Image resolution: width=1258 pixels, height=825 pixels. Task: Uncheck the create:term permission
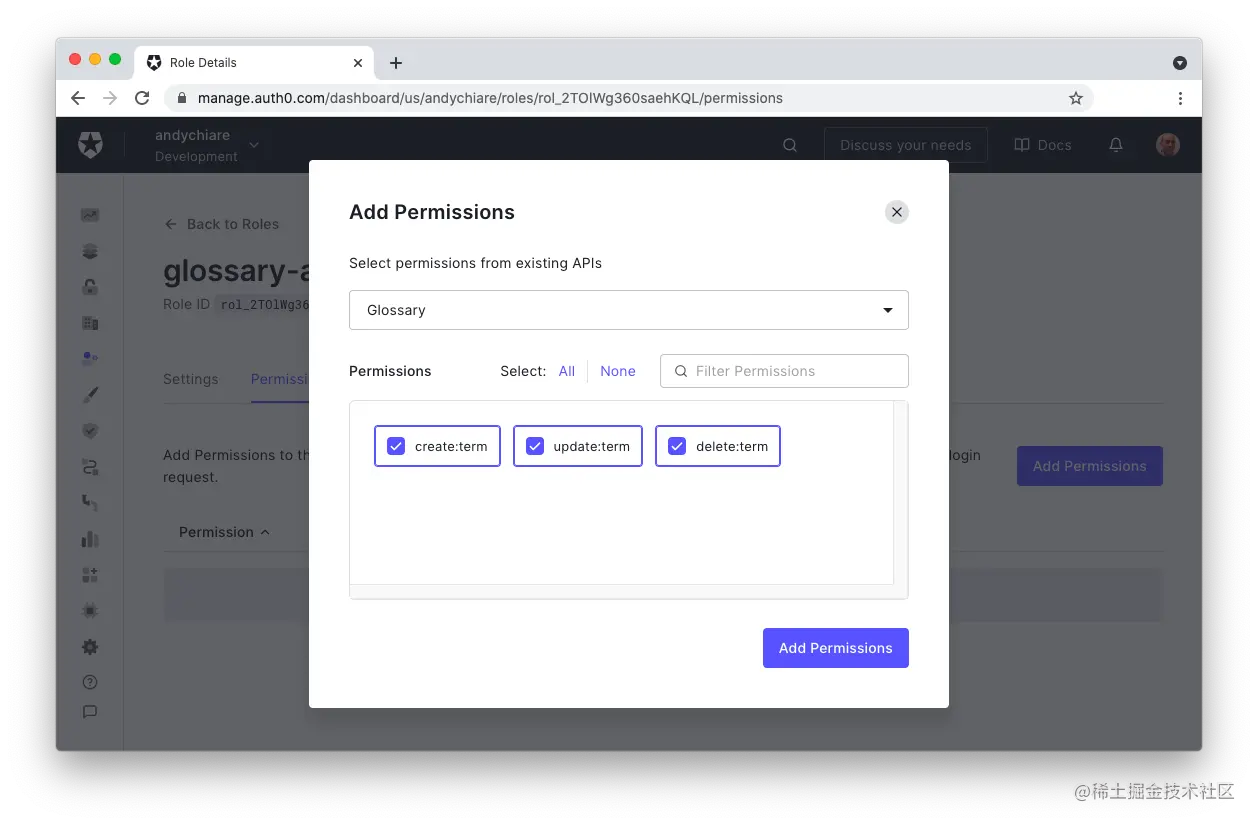point(395,445)
